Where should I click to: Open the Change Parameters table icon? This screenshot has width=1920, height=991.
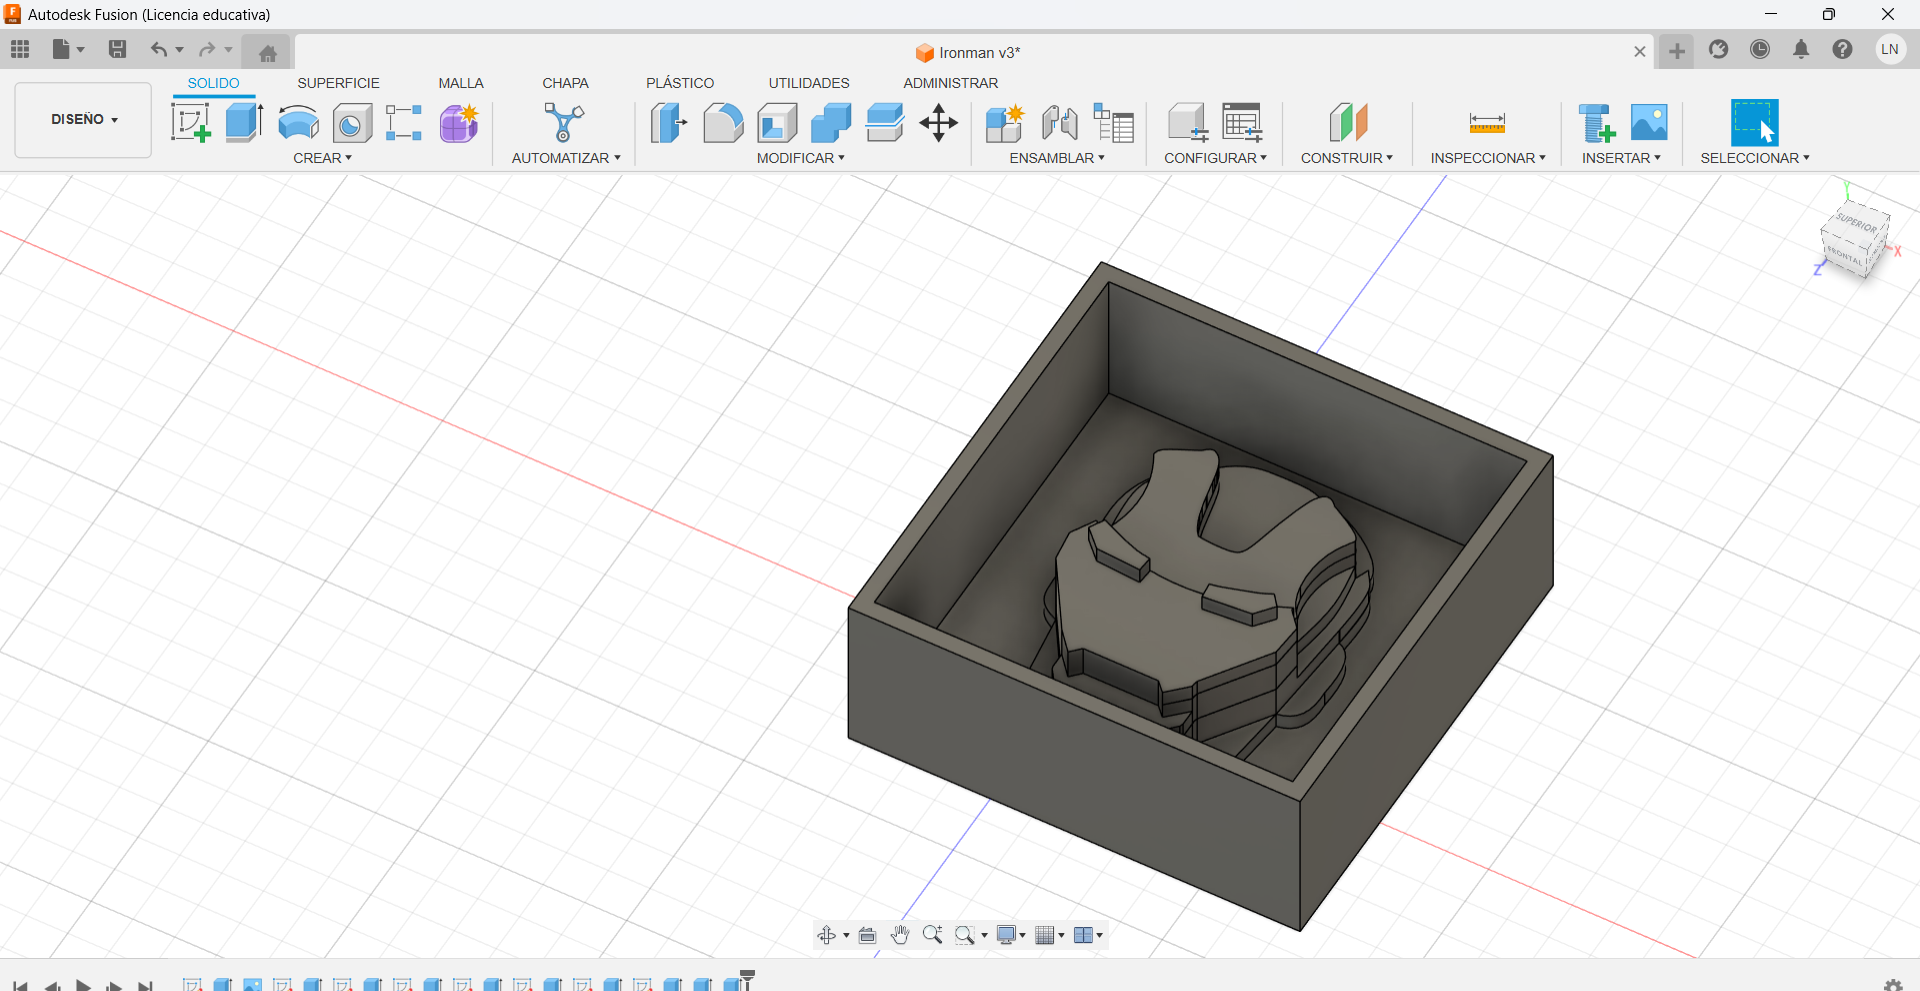(1242, 123)
